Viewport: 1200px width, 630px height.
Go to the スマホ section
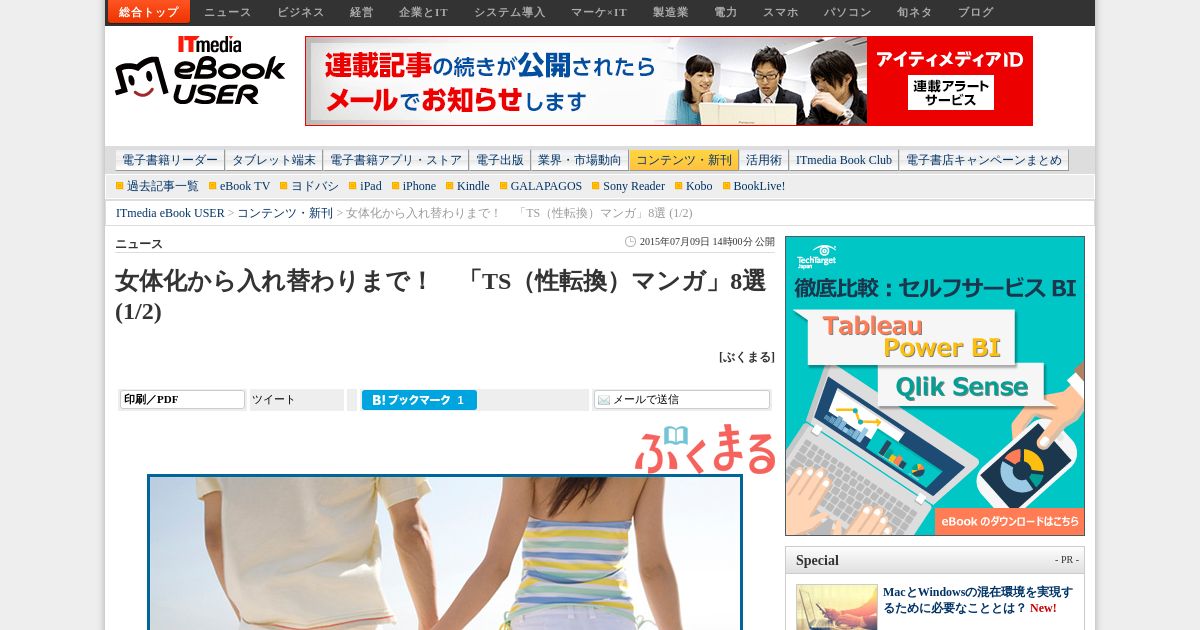780,12
